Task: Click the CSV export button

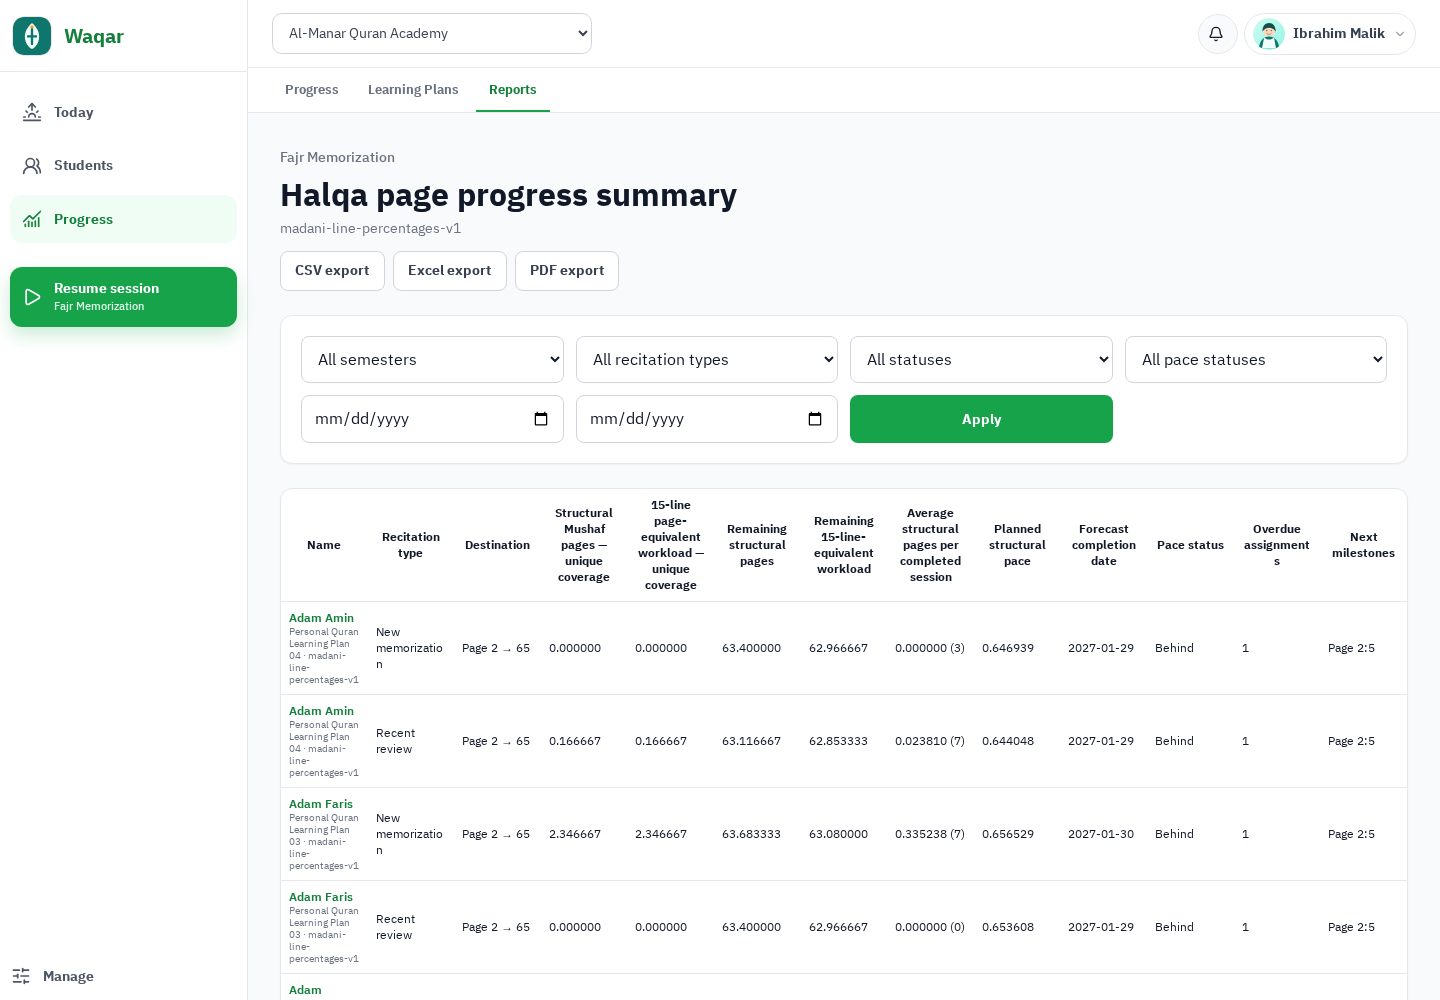Action: click(x=332, y=271)
